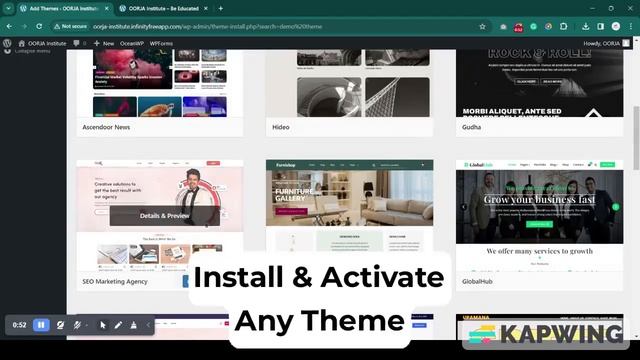640x360 pixels.
Task: Toggle the webcam off icon in recorder bar
Action: click(x=60, y=325)
